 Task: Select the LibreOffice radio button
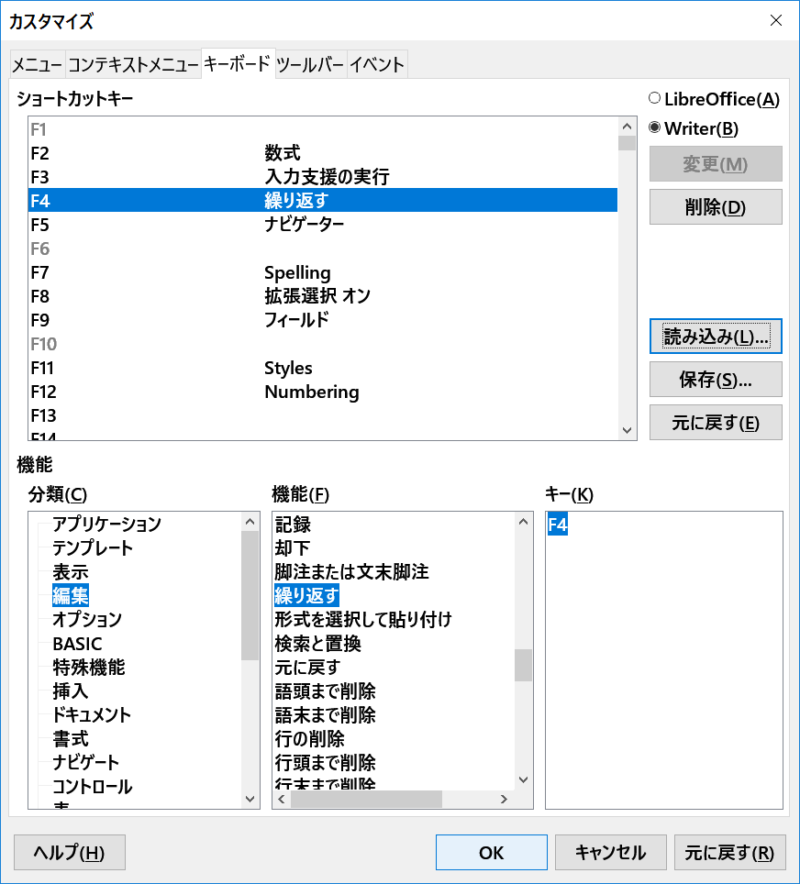pos(655,98)
